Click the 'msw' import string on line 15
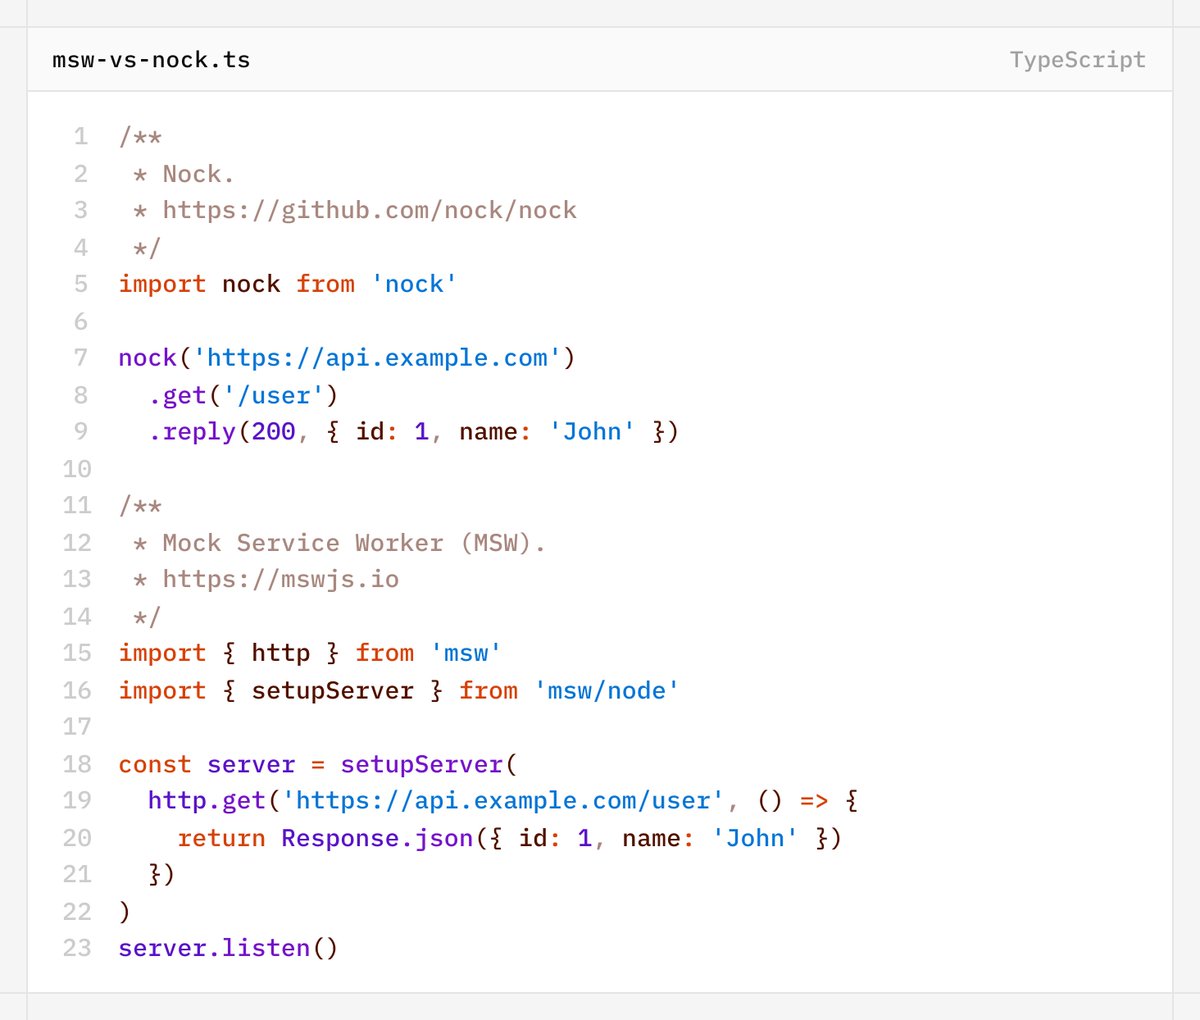Viewport: 1200px width, 1020px height. 466,653
